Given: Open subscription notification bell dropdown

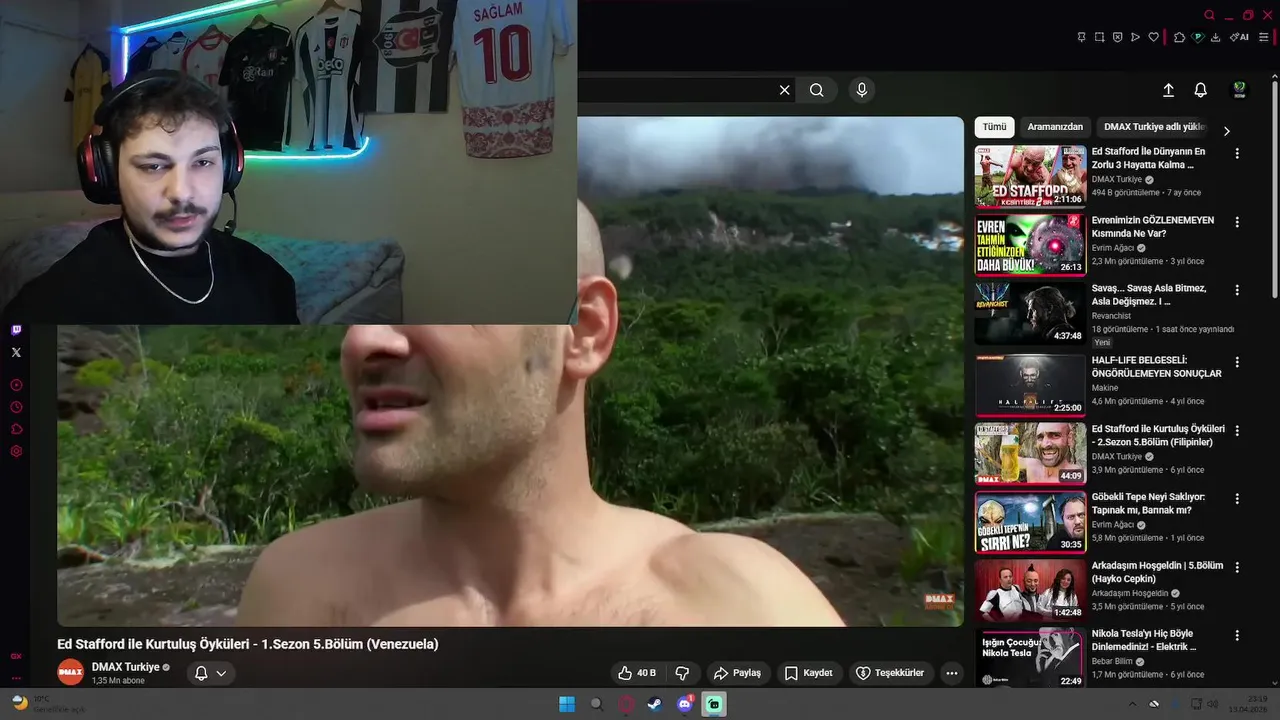Looking at the screenshot, I should 210,673.
